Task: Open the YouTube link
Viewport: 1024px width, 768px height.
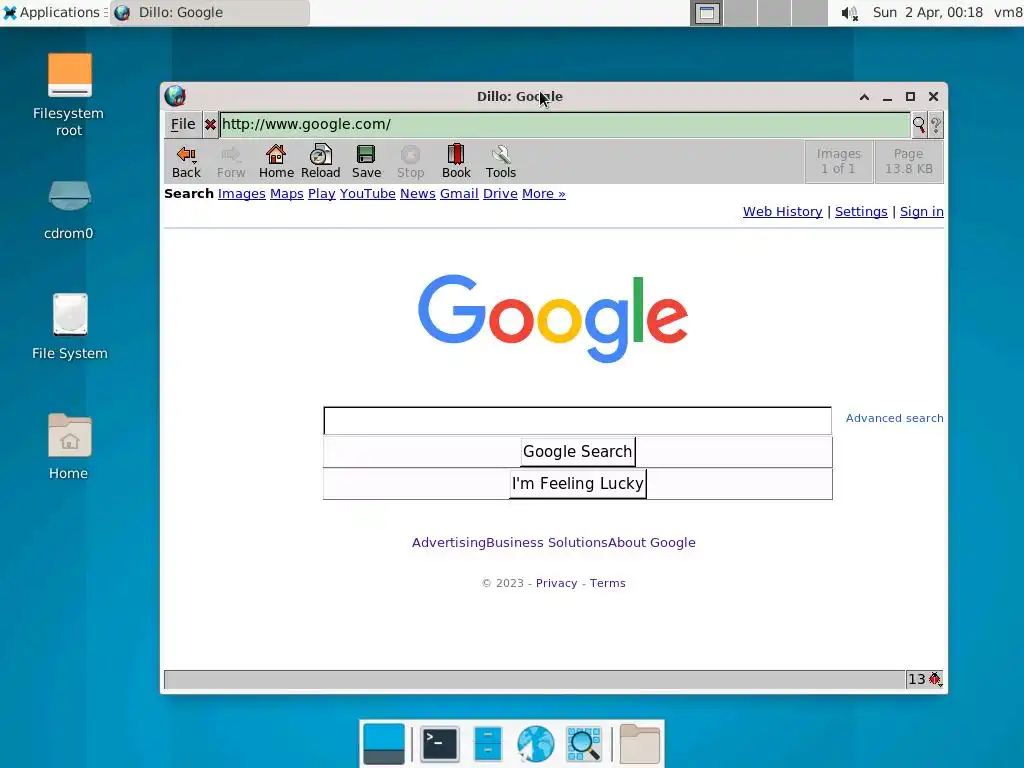Action: click(368, 193)
